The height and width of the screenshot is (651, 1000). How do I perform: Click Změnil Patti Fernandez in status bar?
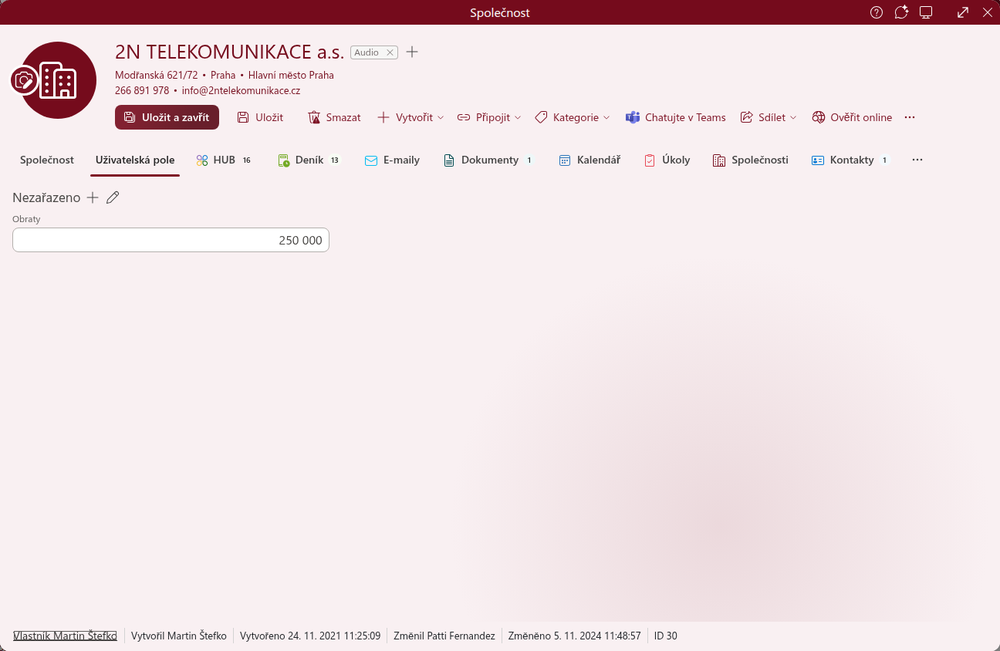[x=444, y=636]
